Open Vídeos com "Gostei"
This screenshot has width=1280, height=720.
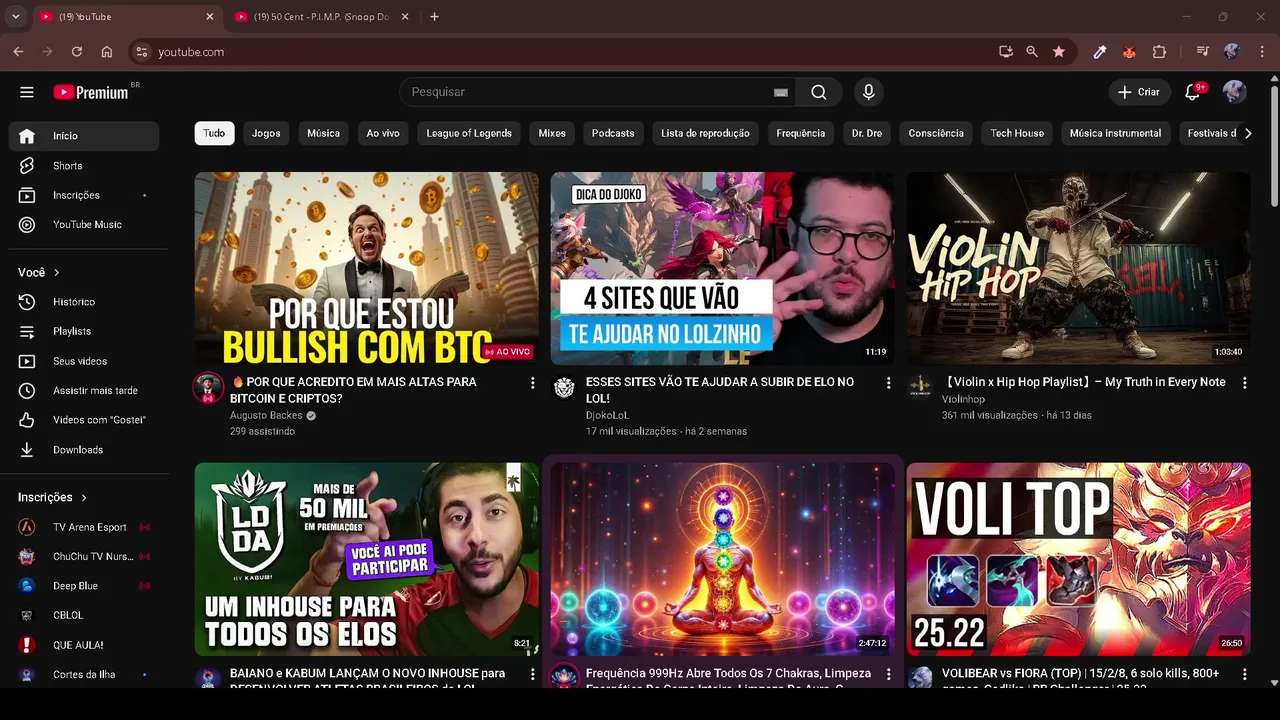[84, 420]
